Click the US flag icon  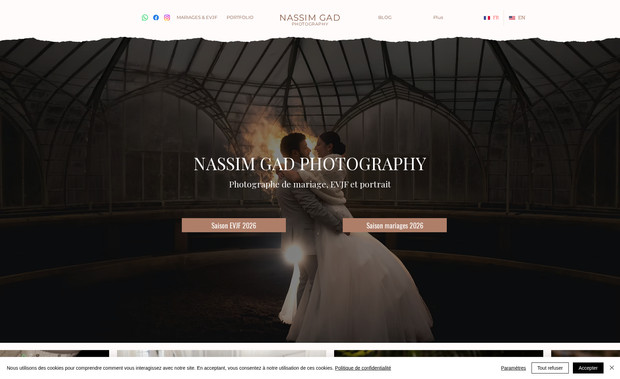(512, 18)
